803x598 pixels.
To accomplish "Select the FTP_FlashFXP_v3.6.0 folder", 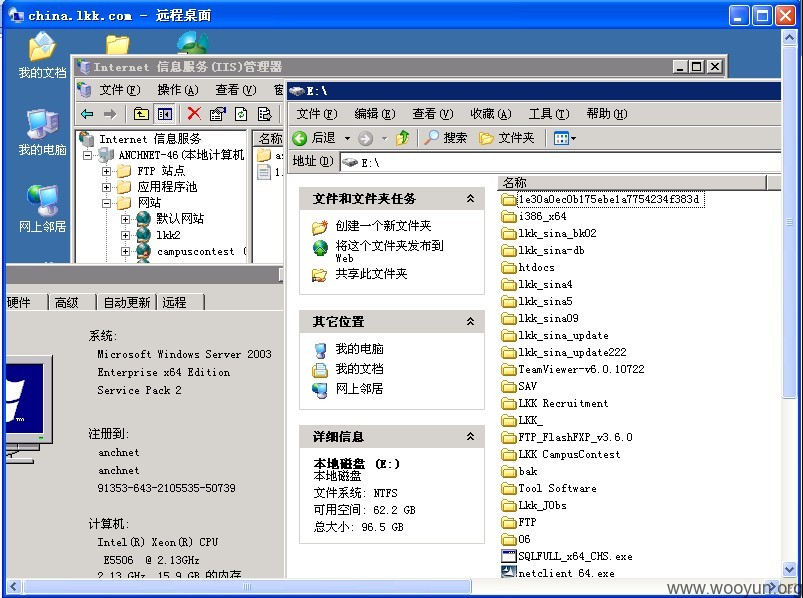I will tap(567, 437).
